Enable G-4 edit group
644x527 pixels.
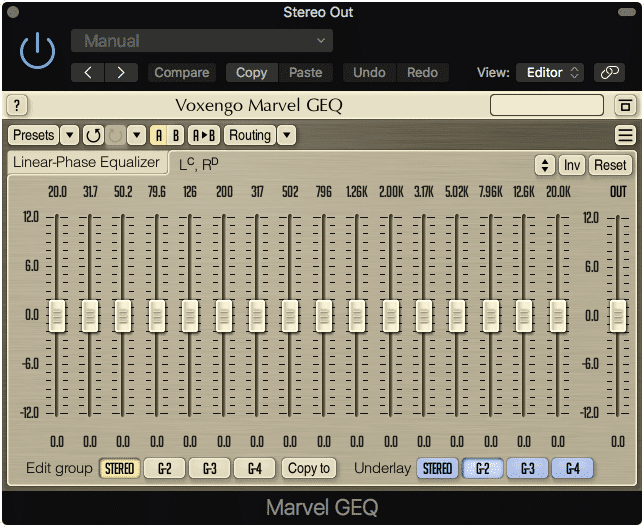255,468
